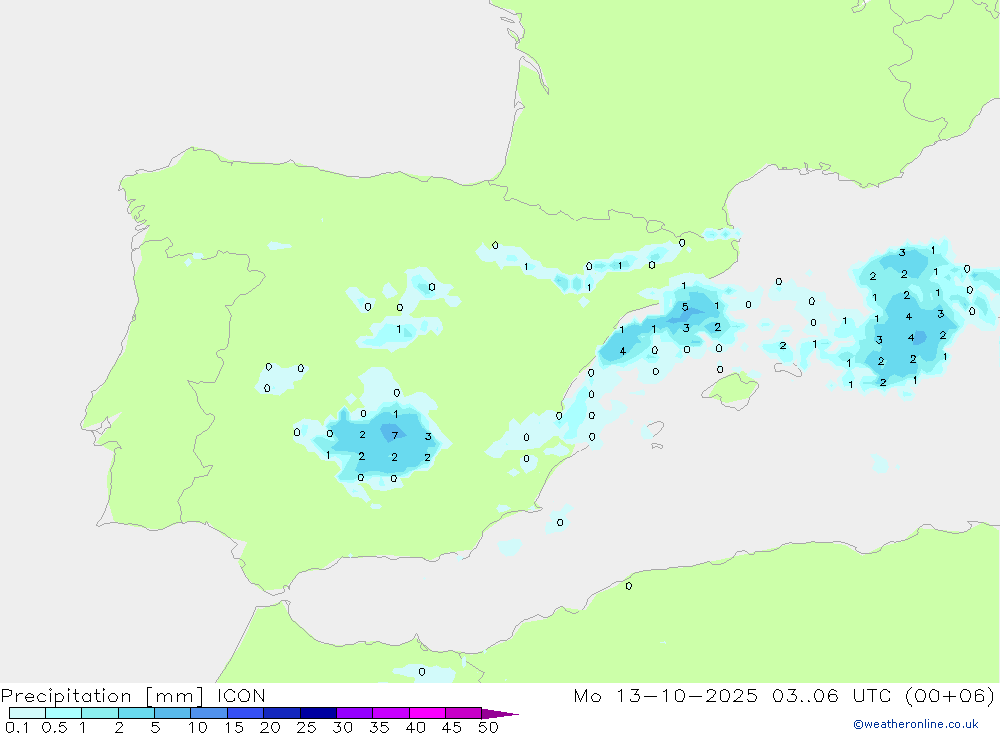Click the "0.1" legend scale label

pyautogui.click(x=17, y=727)
